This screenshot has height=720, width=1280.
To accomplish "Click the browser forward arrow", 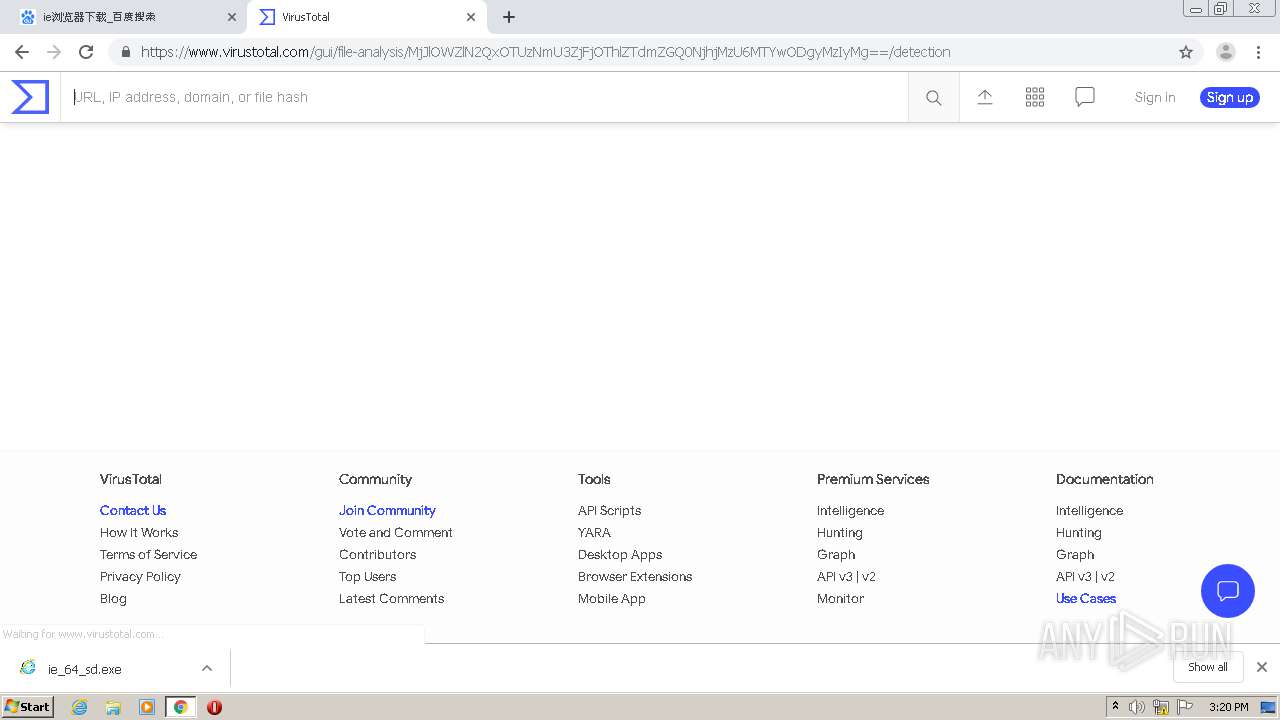I will point(54,52).
